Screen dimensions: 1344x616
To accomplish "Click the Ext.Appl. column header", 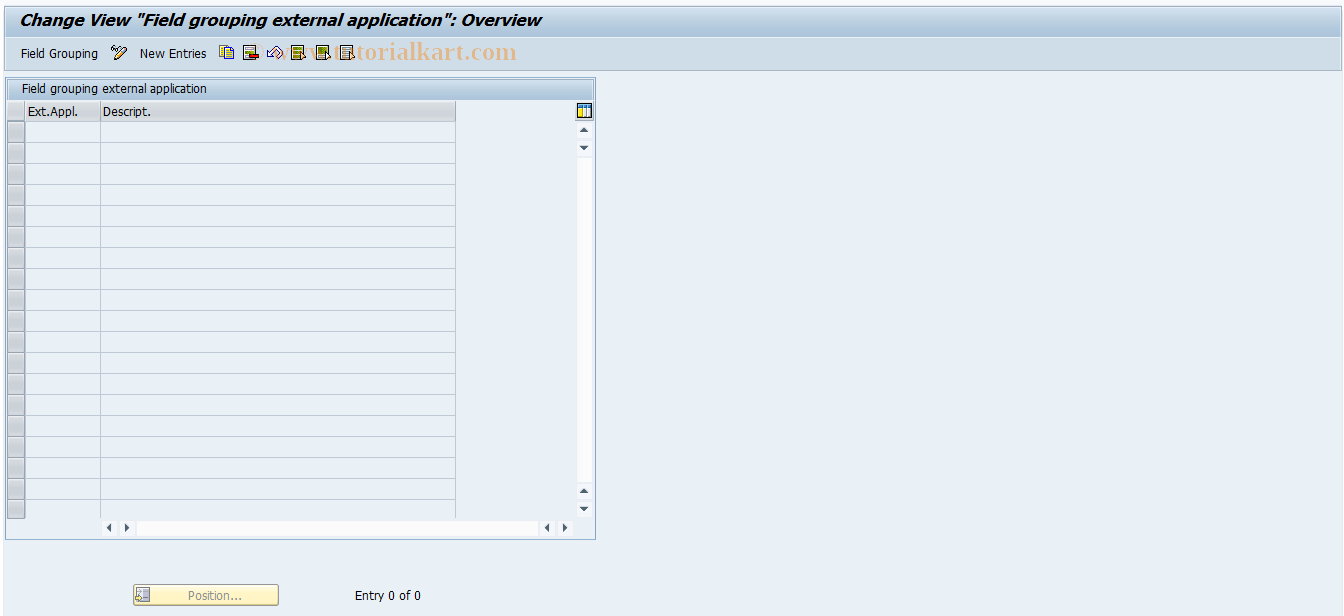I will click(63, 112).
